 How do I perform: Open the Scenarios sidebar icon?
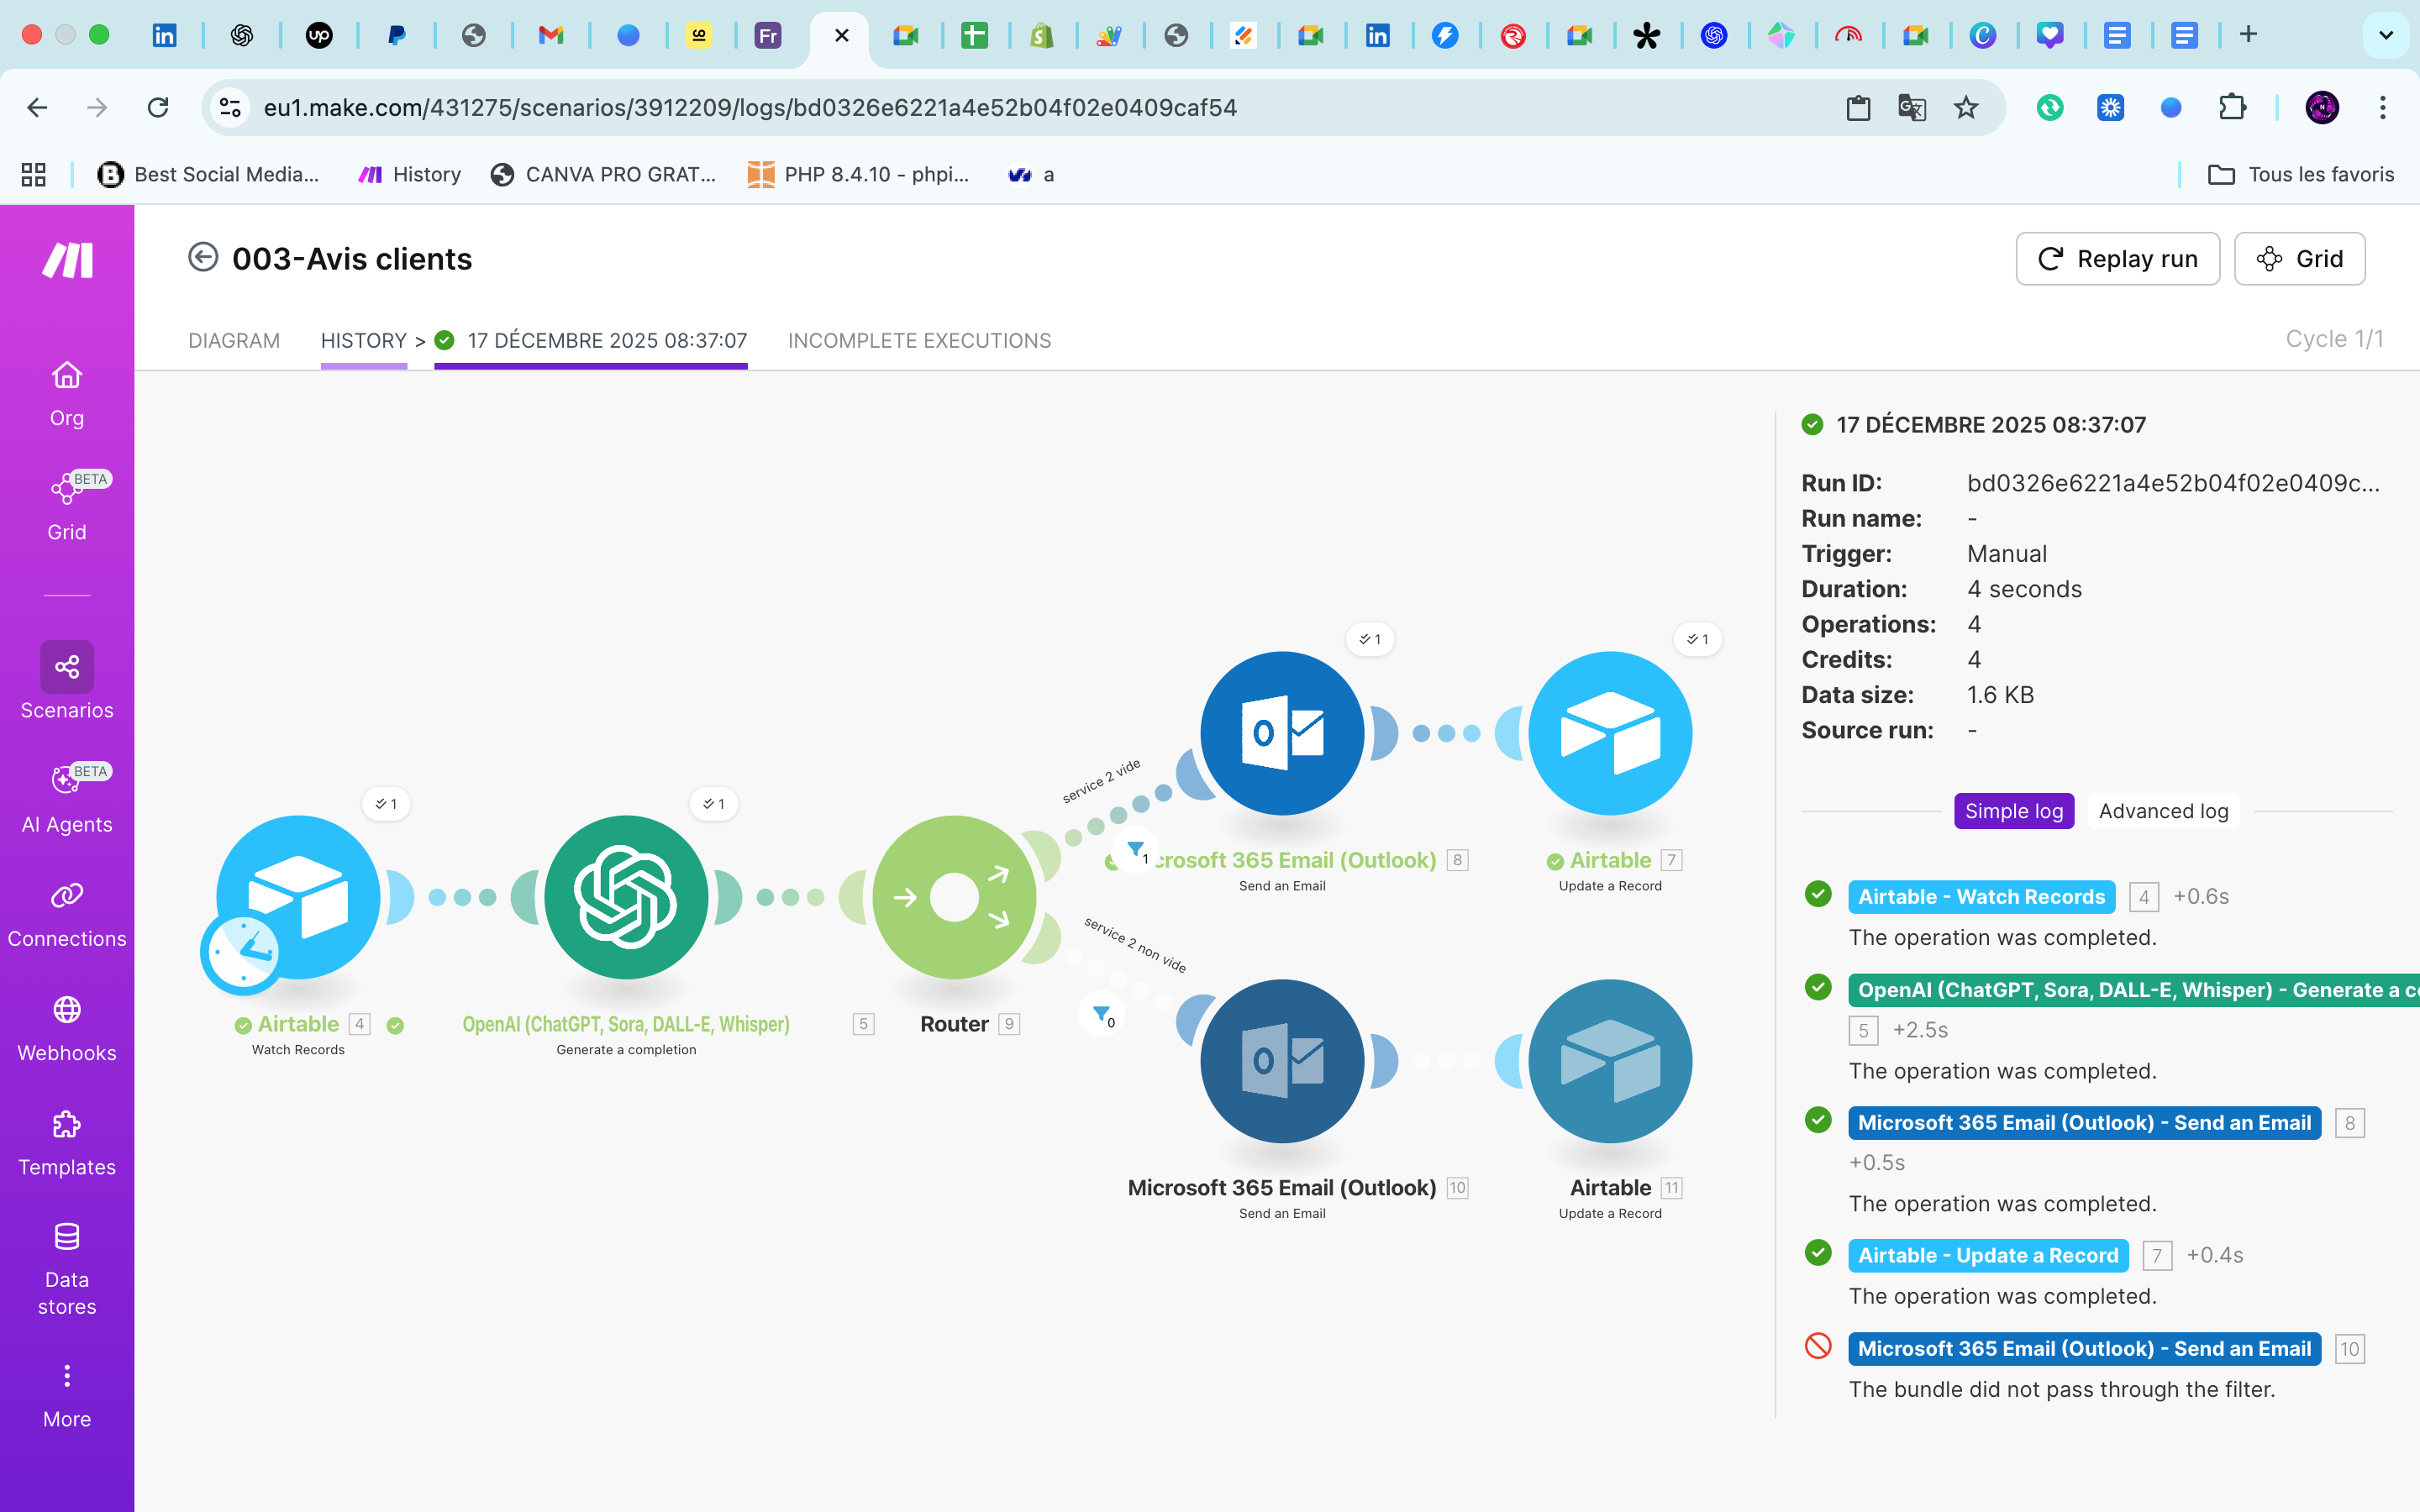pyautogui.click(x=67, y=668)
